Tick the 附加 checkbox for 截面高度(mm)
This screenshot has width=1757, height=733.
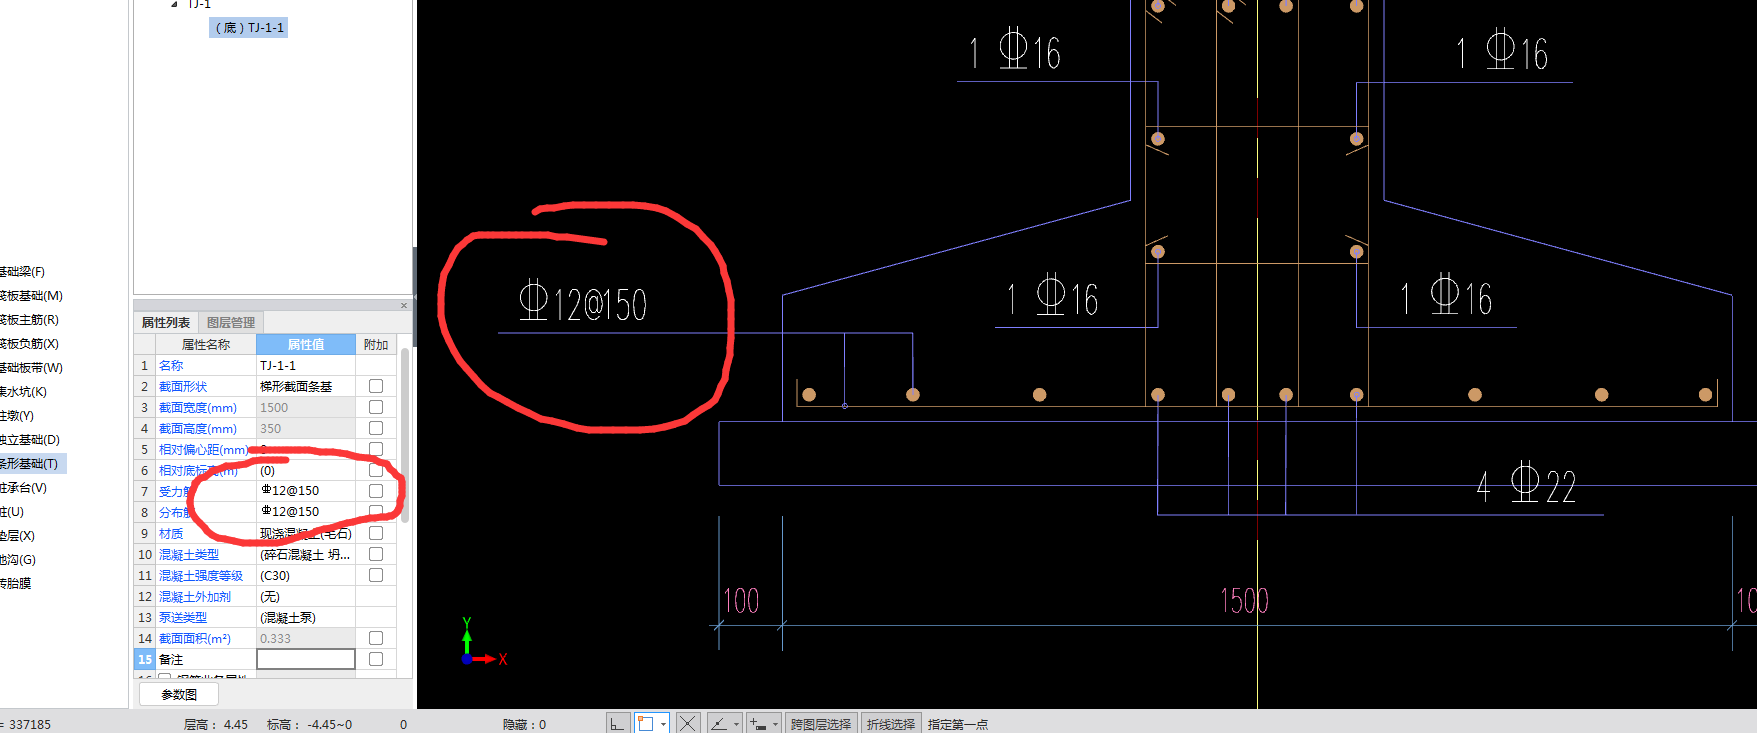[x=376, y=428]
